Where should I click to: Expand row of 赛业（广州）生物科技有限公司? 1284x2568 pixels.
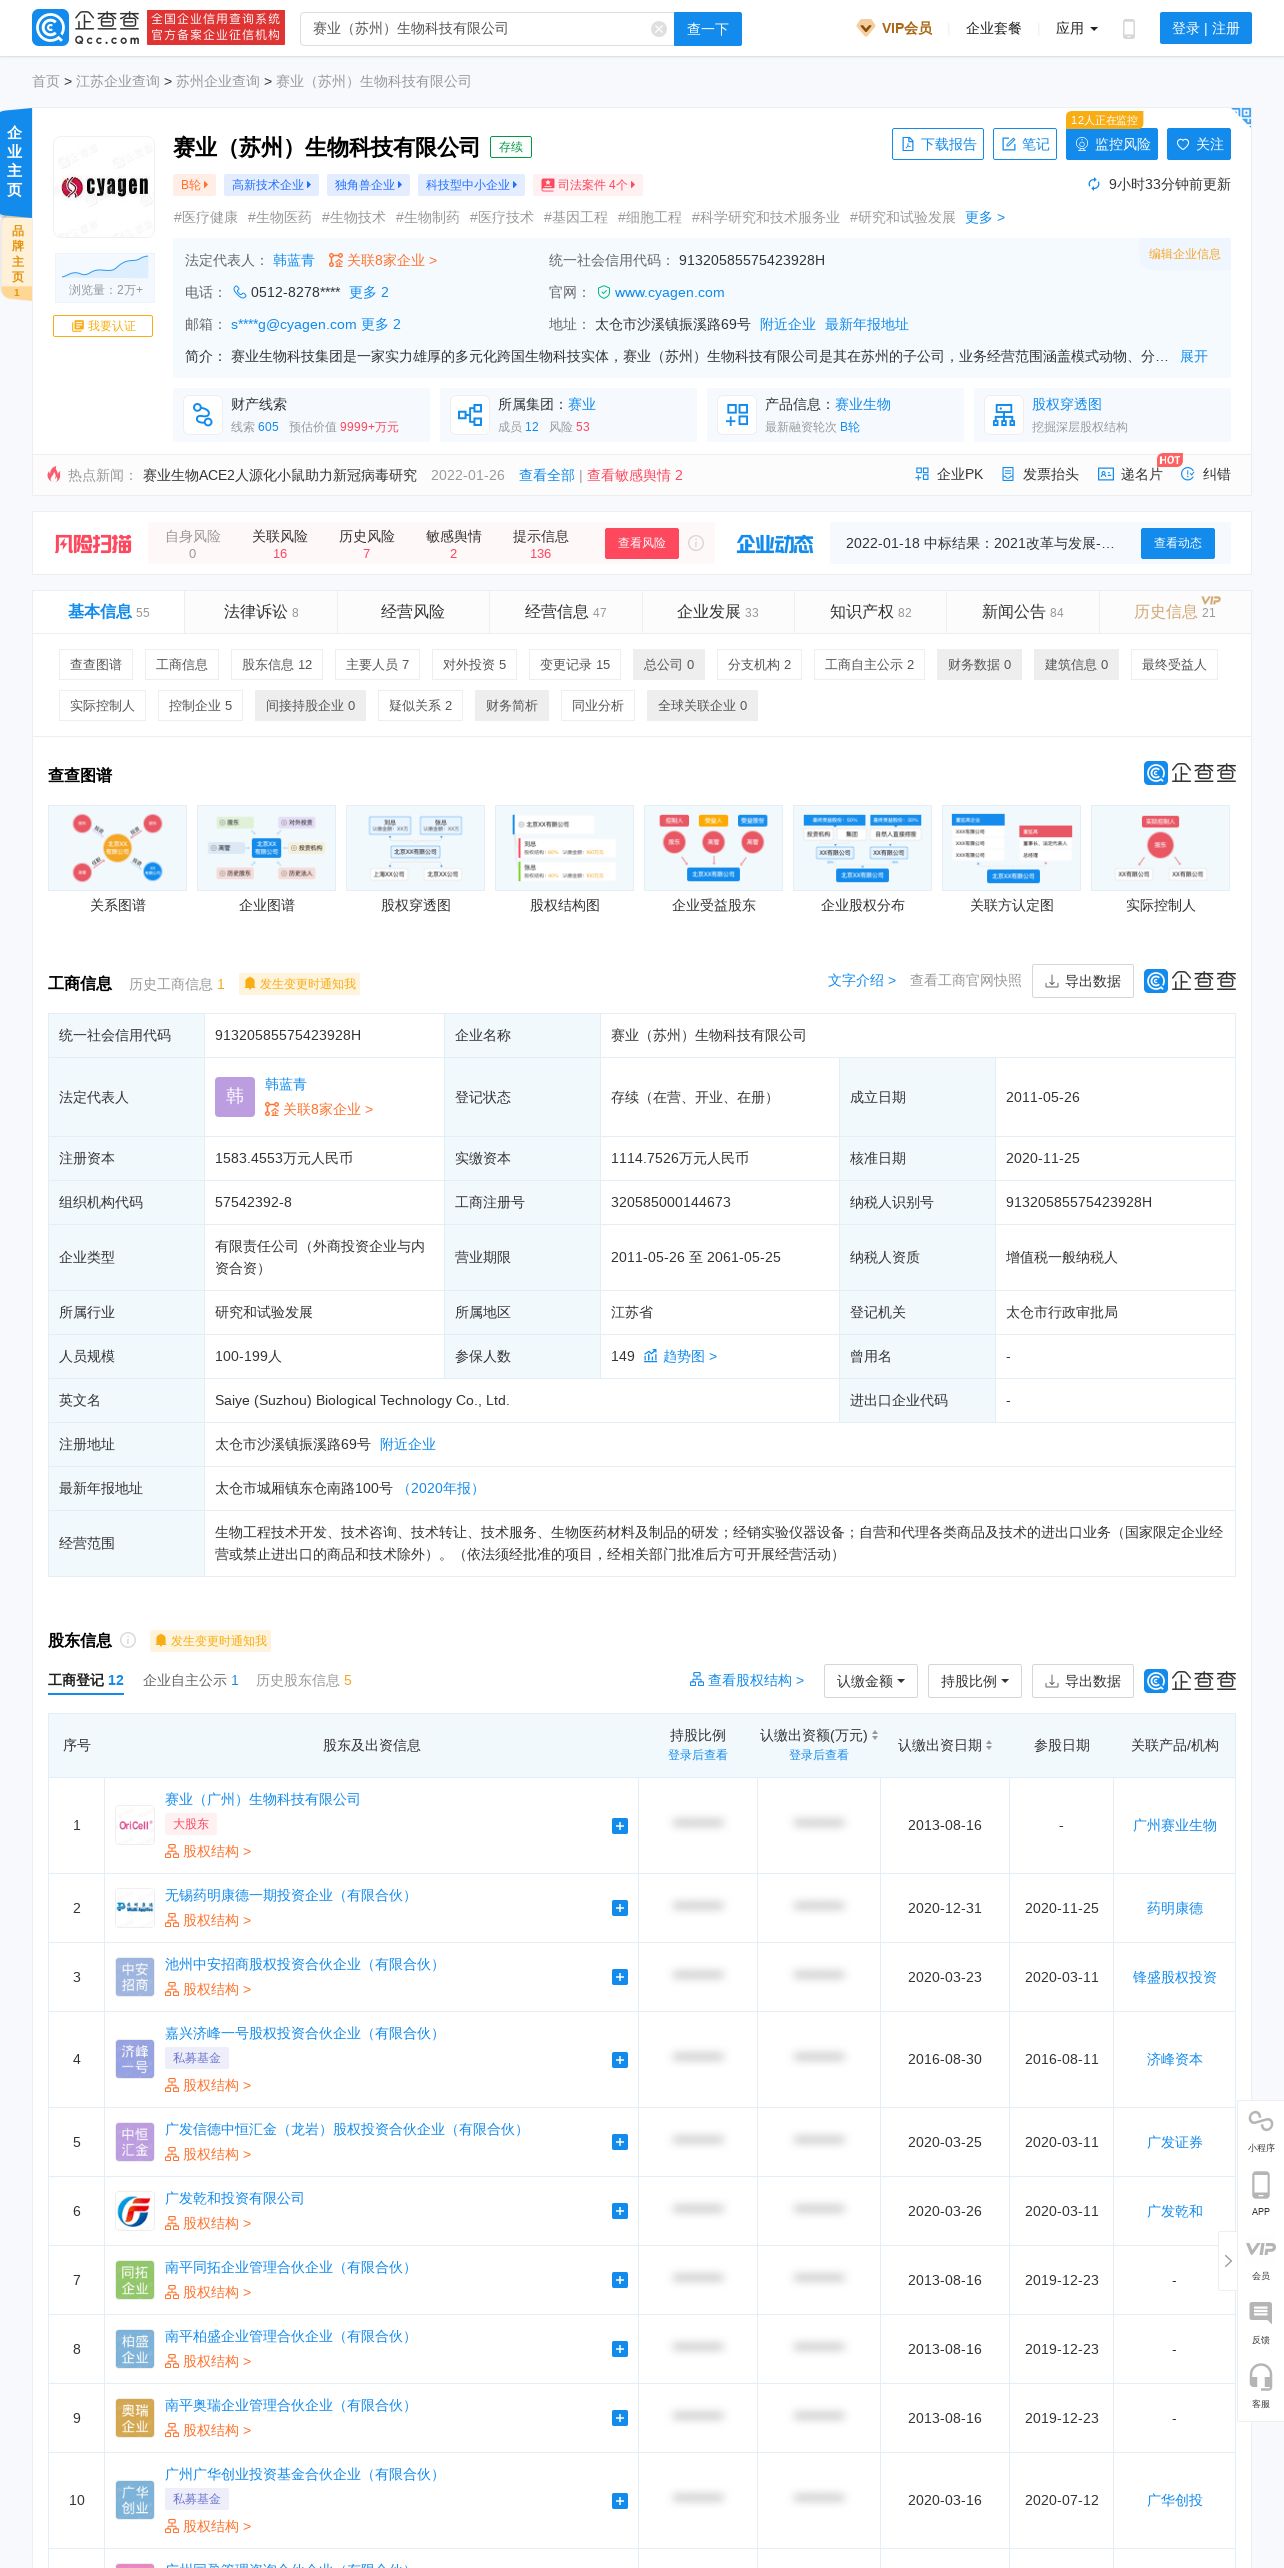point(620,1825)
